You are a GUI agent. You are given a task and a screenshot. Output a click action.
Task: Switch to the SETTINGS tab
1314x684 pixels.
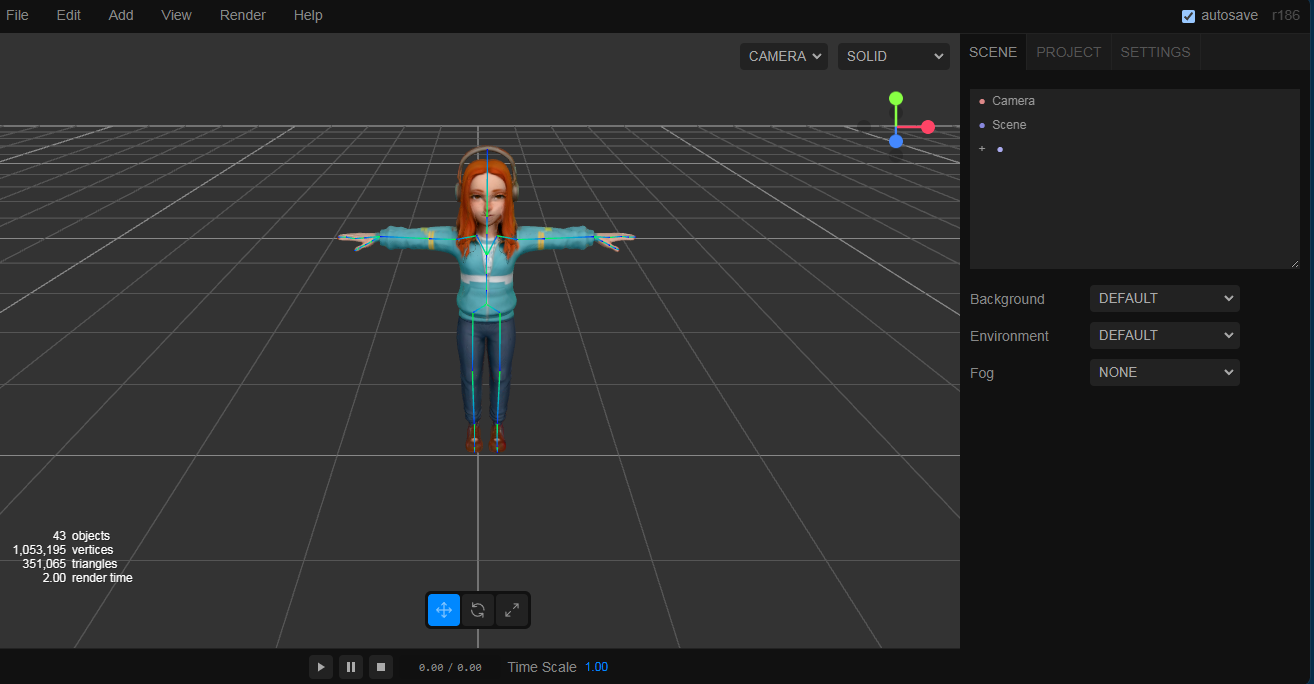tap(1155, 52)
